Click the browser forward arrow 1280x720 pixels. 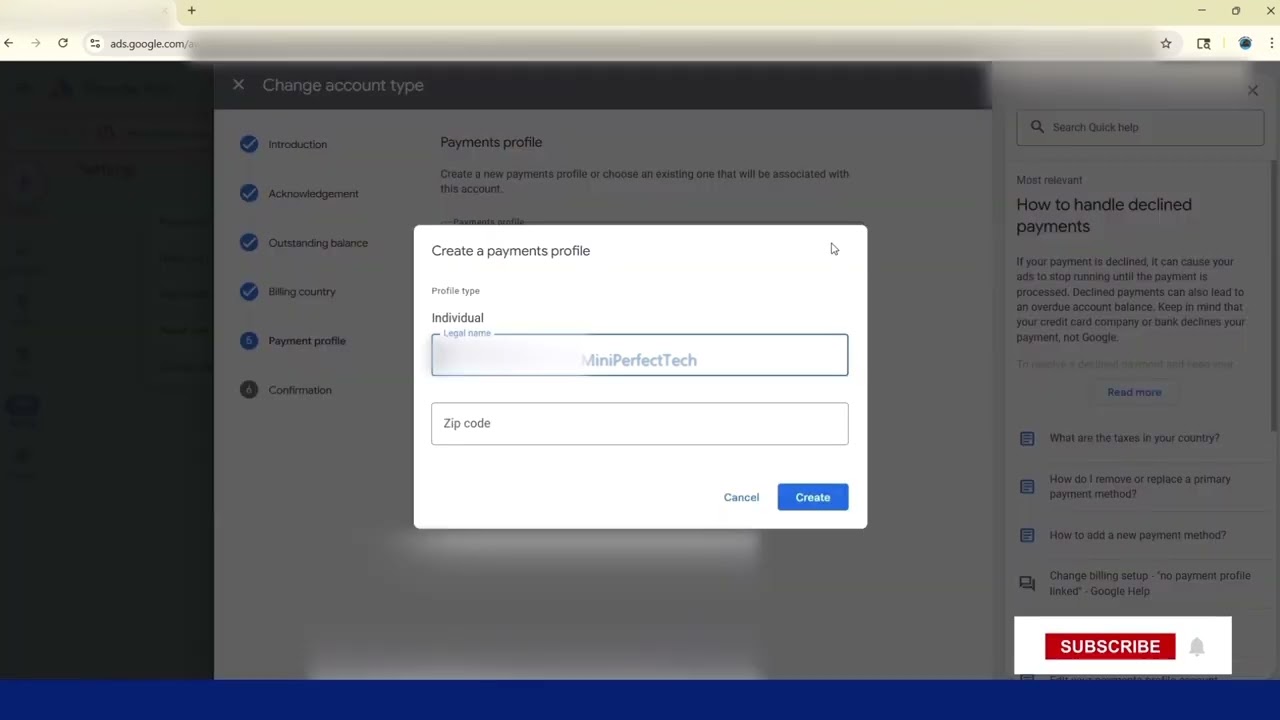tap(36, 43)
